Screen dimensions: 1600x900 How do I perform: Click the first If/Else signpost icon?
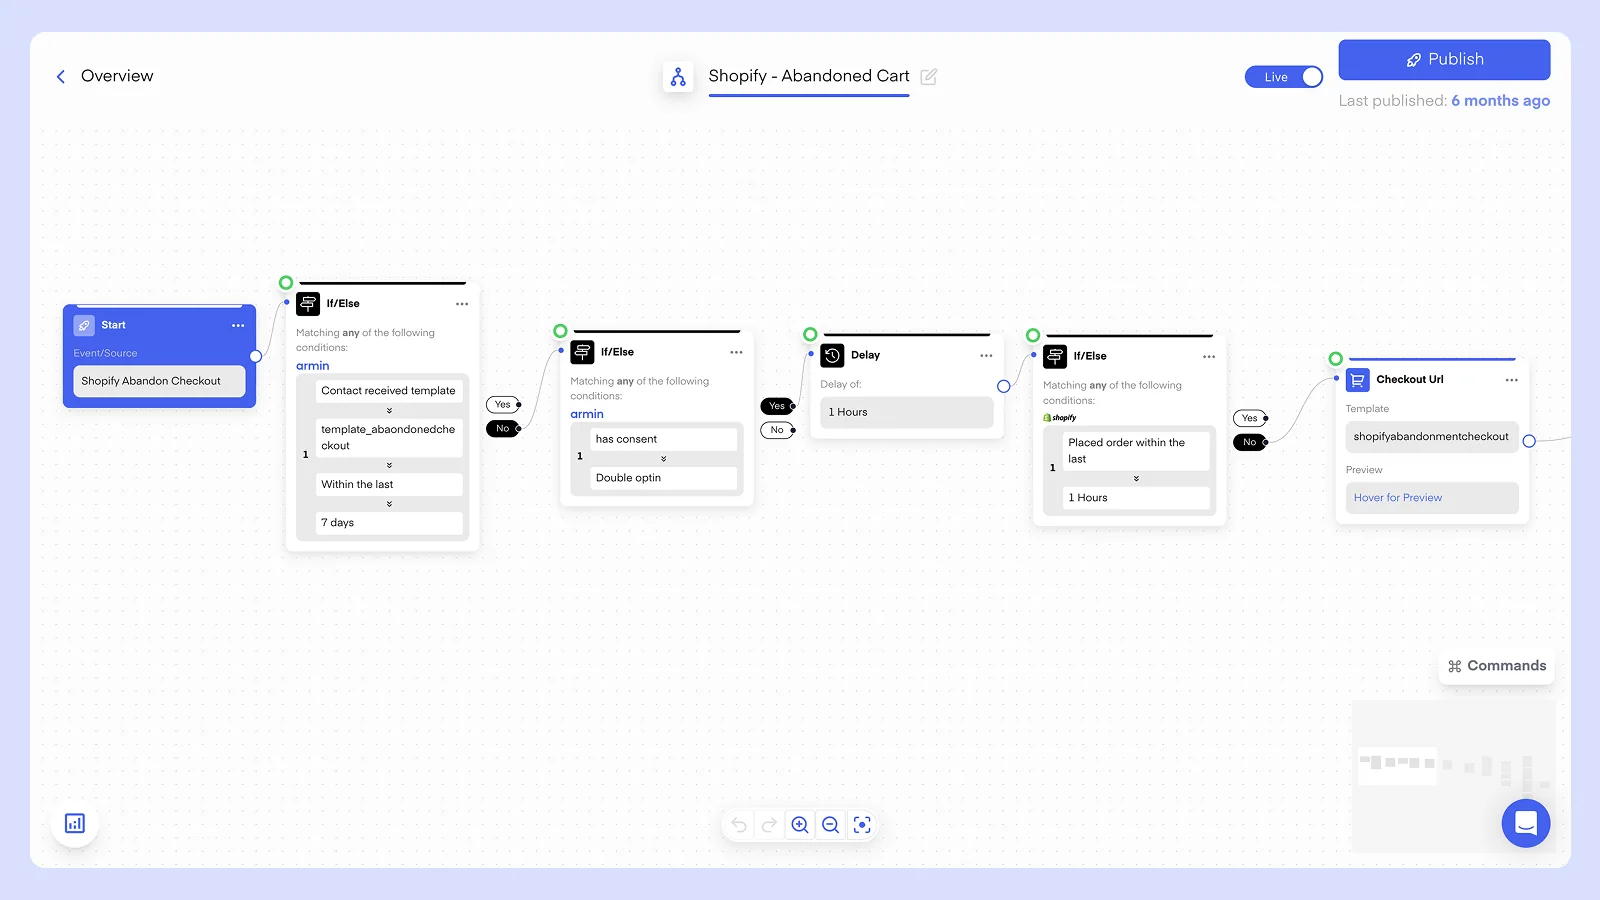308,304
